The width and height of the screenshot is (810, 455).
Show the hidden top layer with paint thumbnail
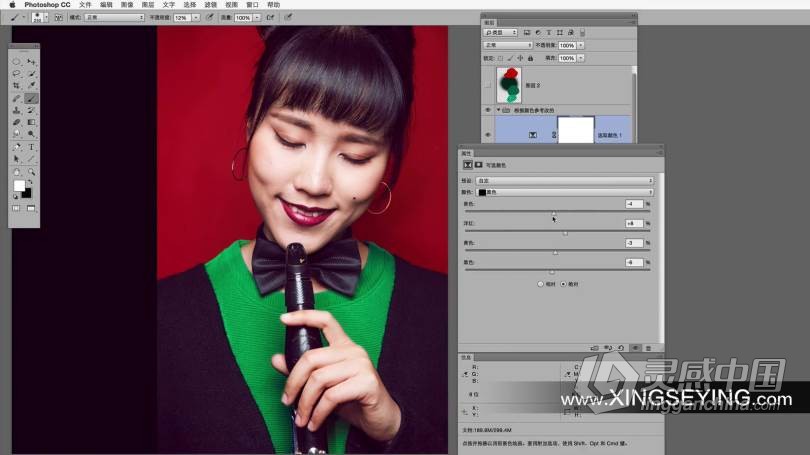[488, 85]
